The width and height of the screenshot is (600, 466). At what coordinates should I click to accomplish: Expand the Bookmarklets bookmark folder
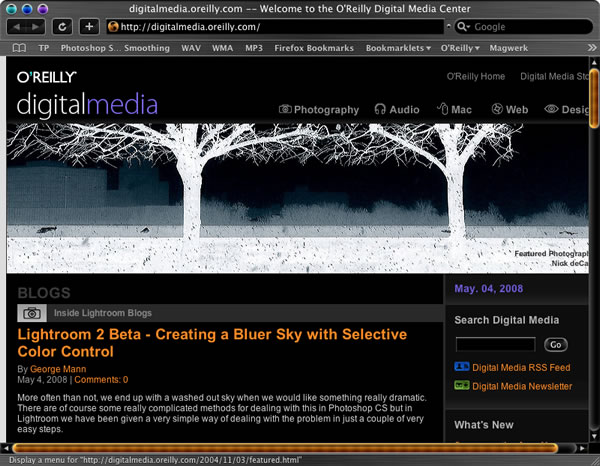(x=398, y=48)
